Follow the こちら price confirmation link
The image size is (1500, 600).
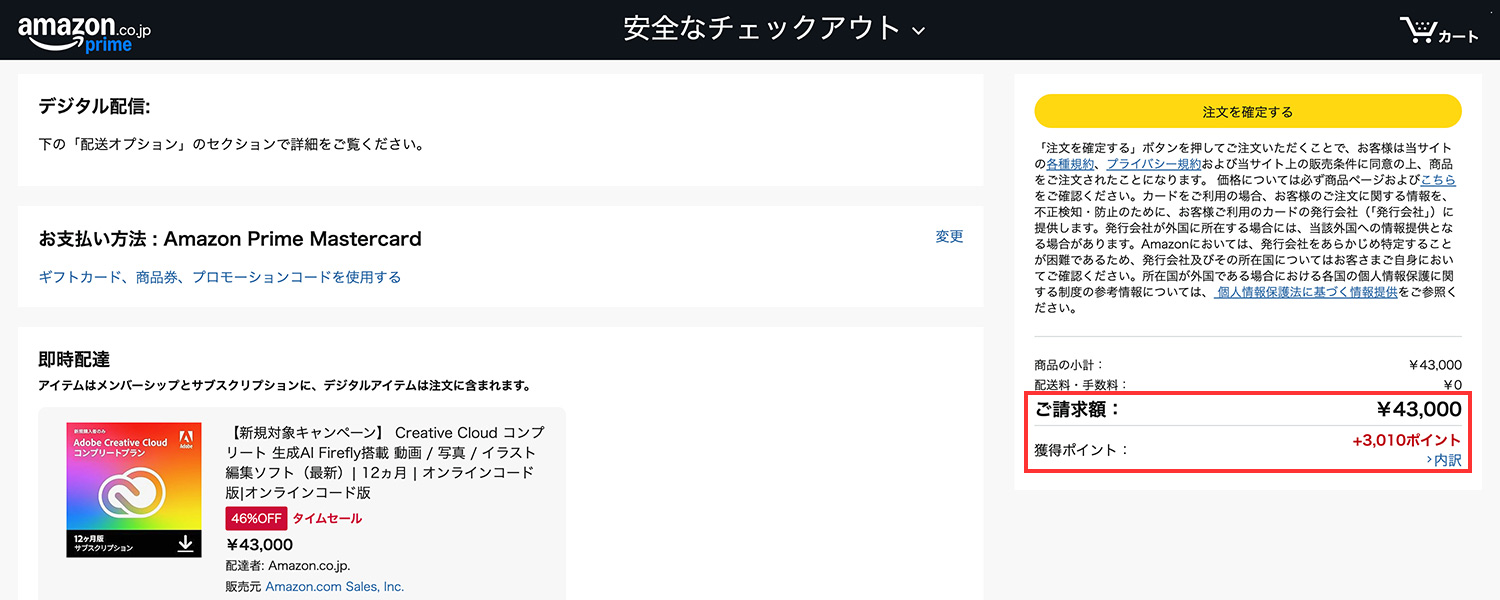(x=1438, y=180)
